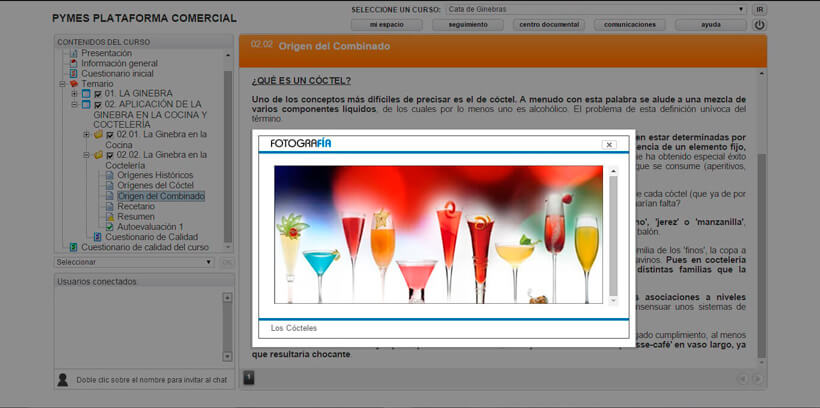Open Autoevaluación 1 item
The height and width of the screenshot is (408, 820).
point(150,227)
